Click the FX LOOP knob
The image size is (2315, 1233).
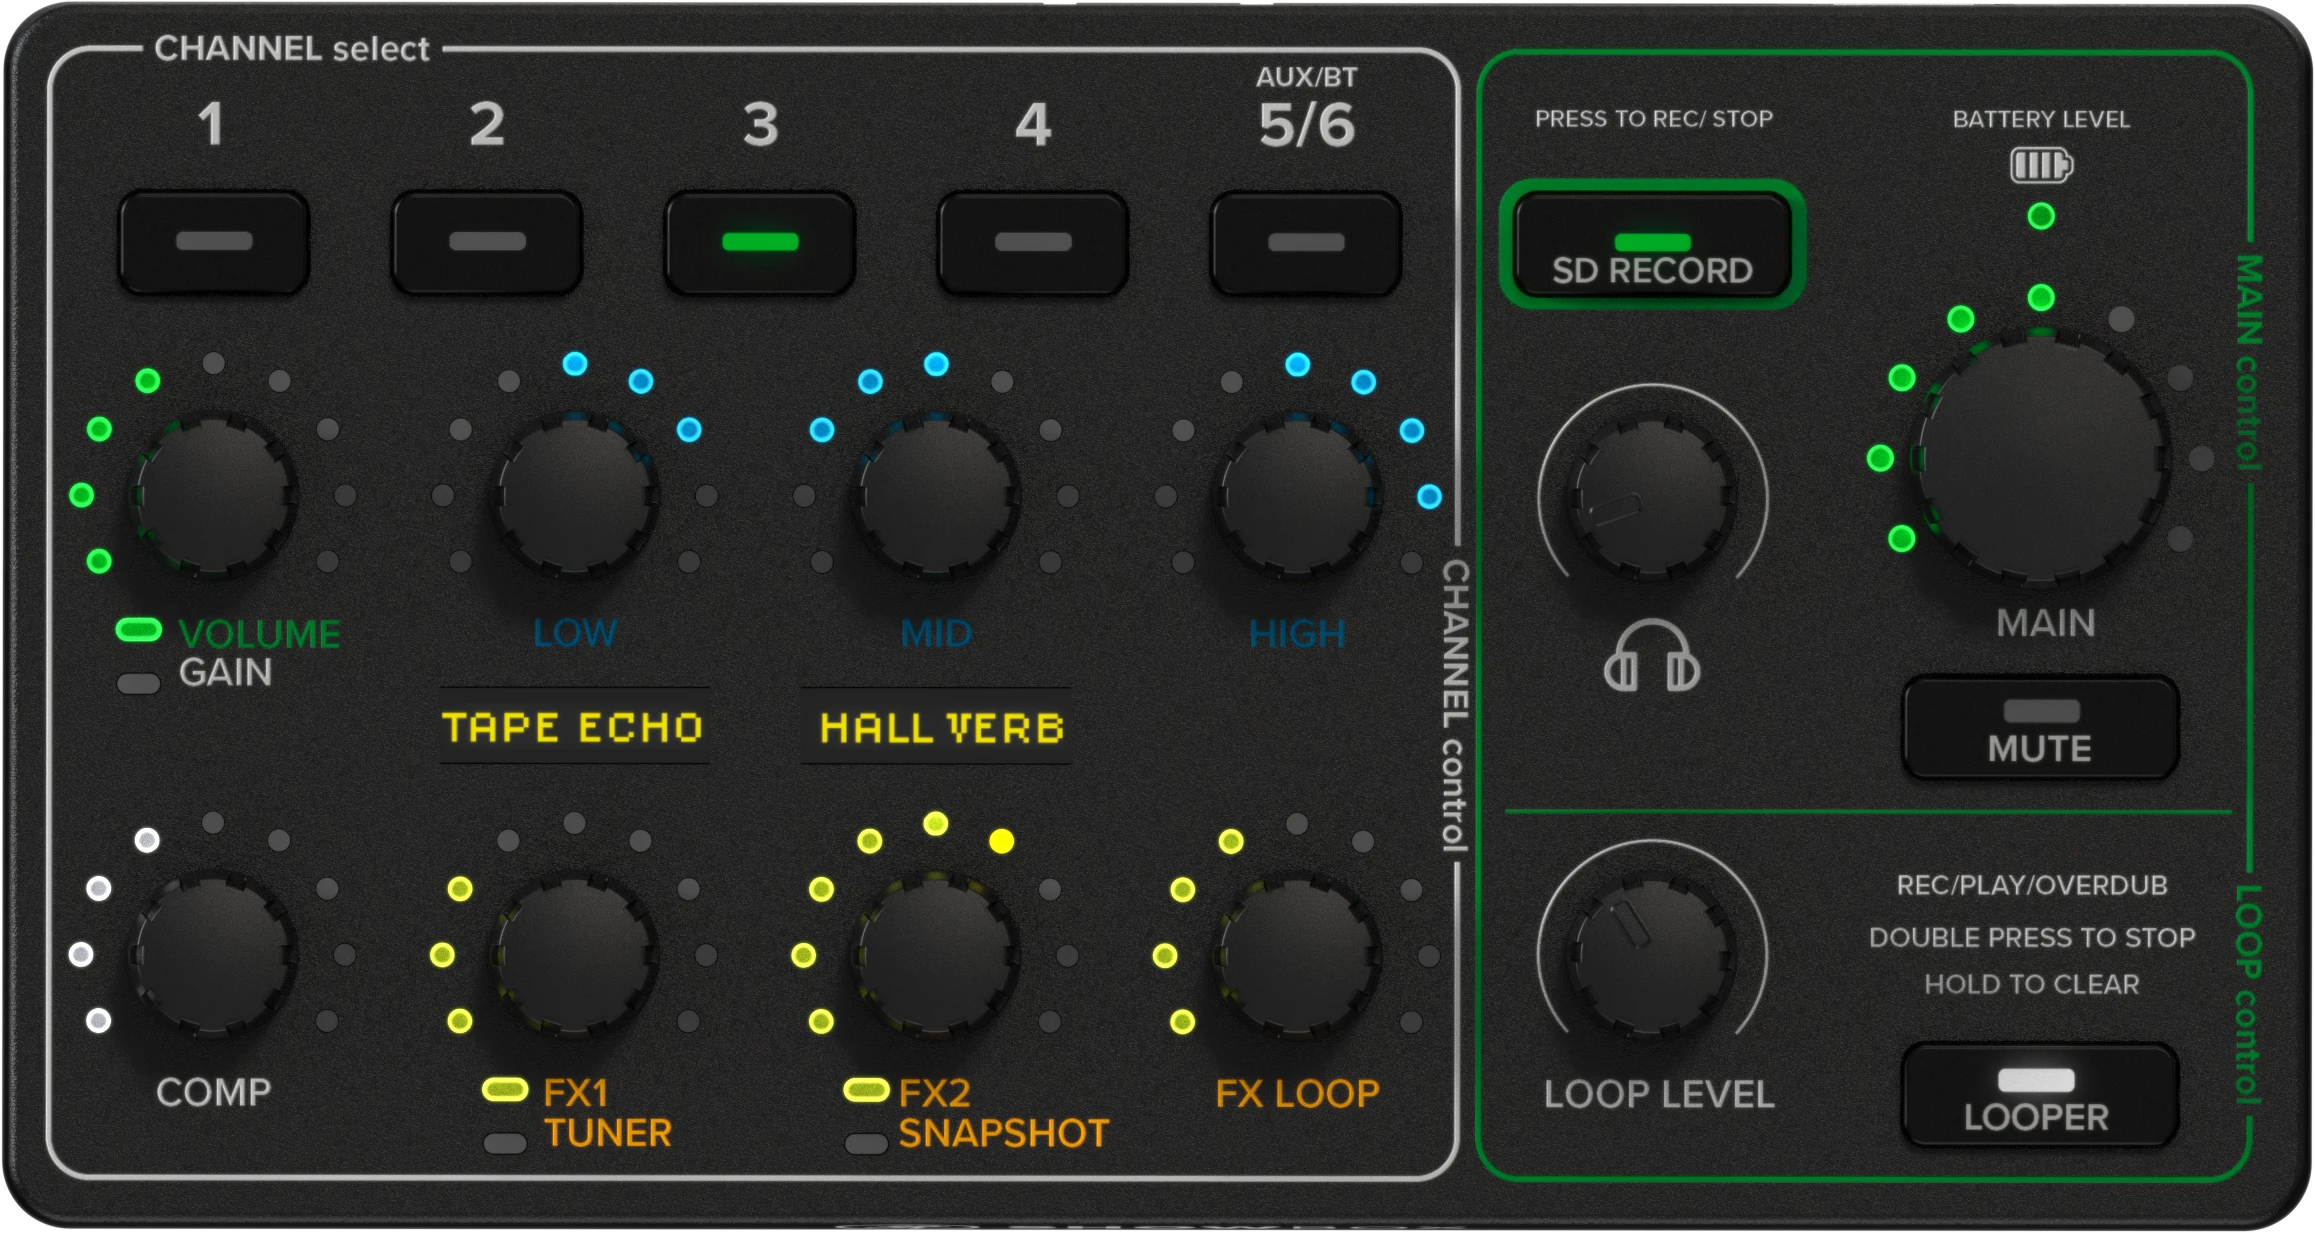point(1297,955)
